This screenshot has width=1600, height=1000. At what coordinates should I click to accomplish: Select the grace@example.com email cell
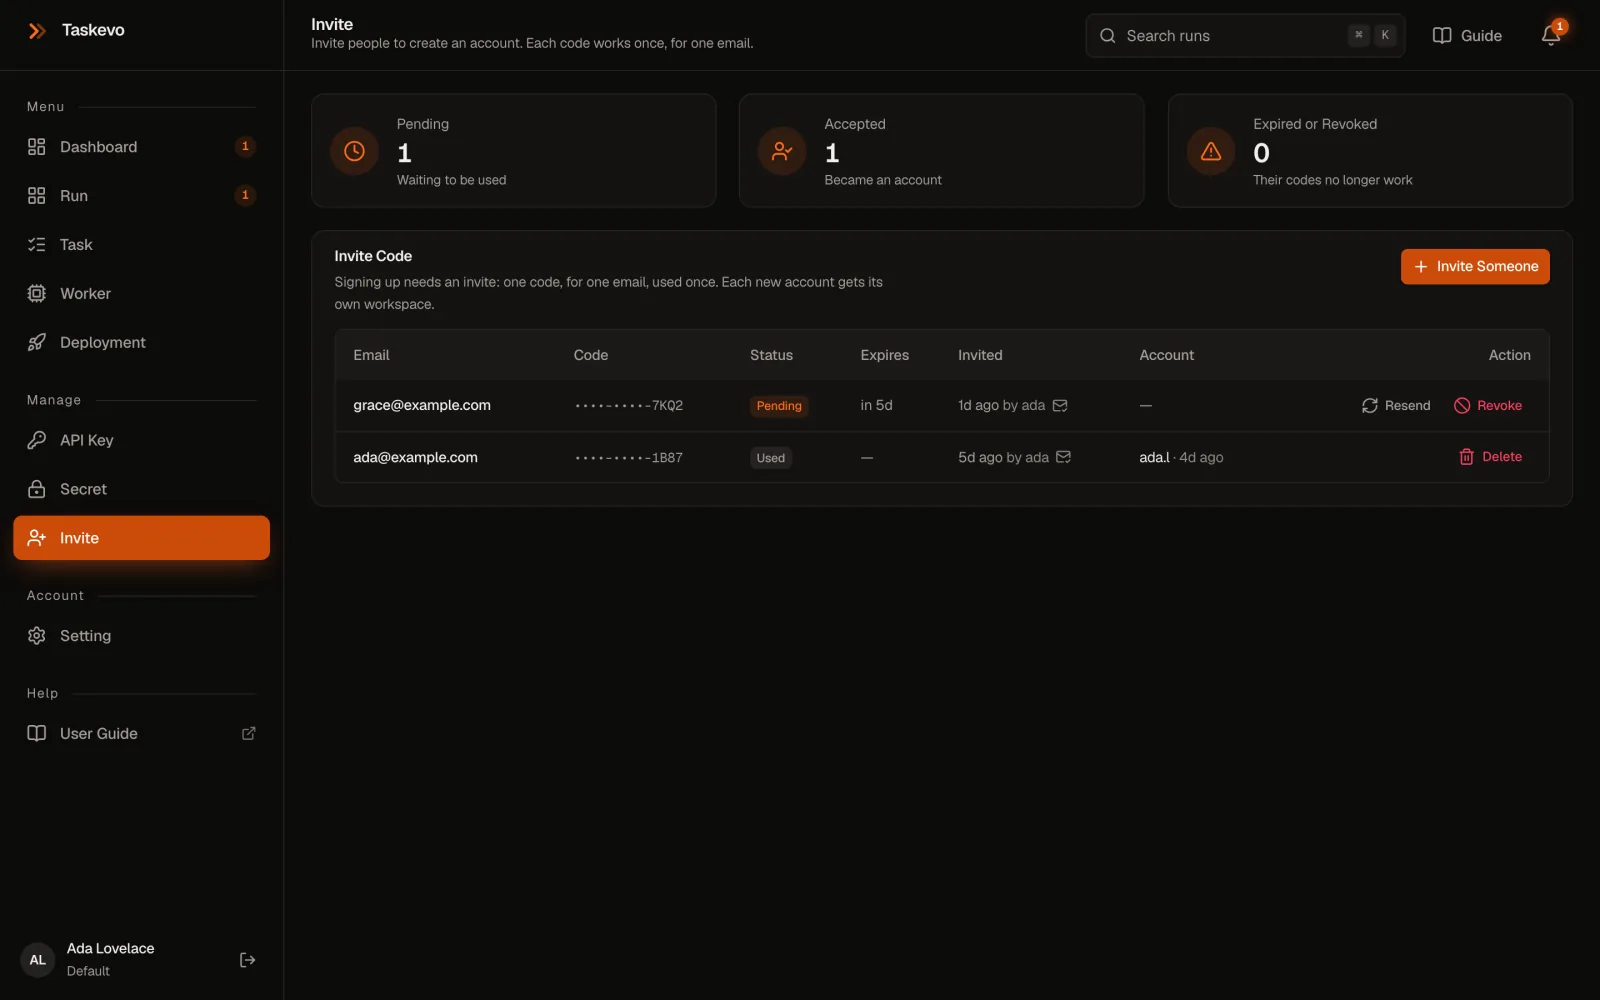tap(422, 406)
